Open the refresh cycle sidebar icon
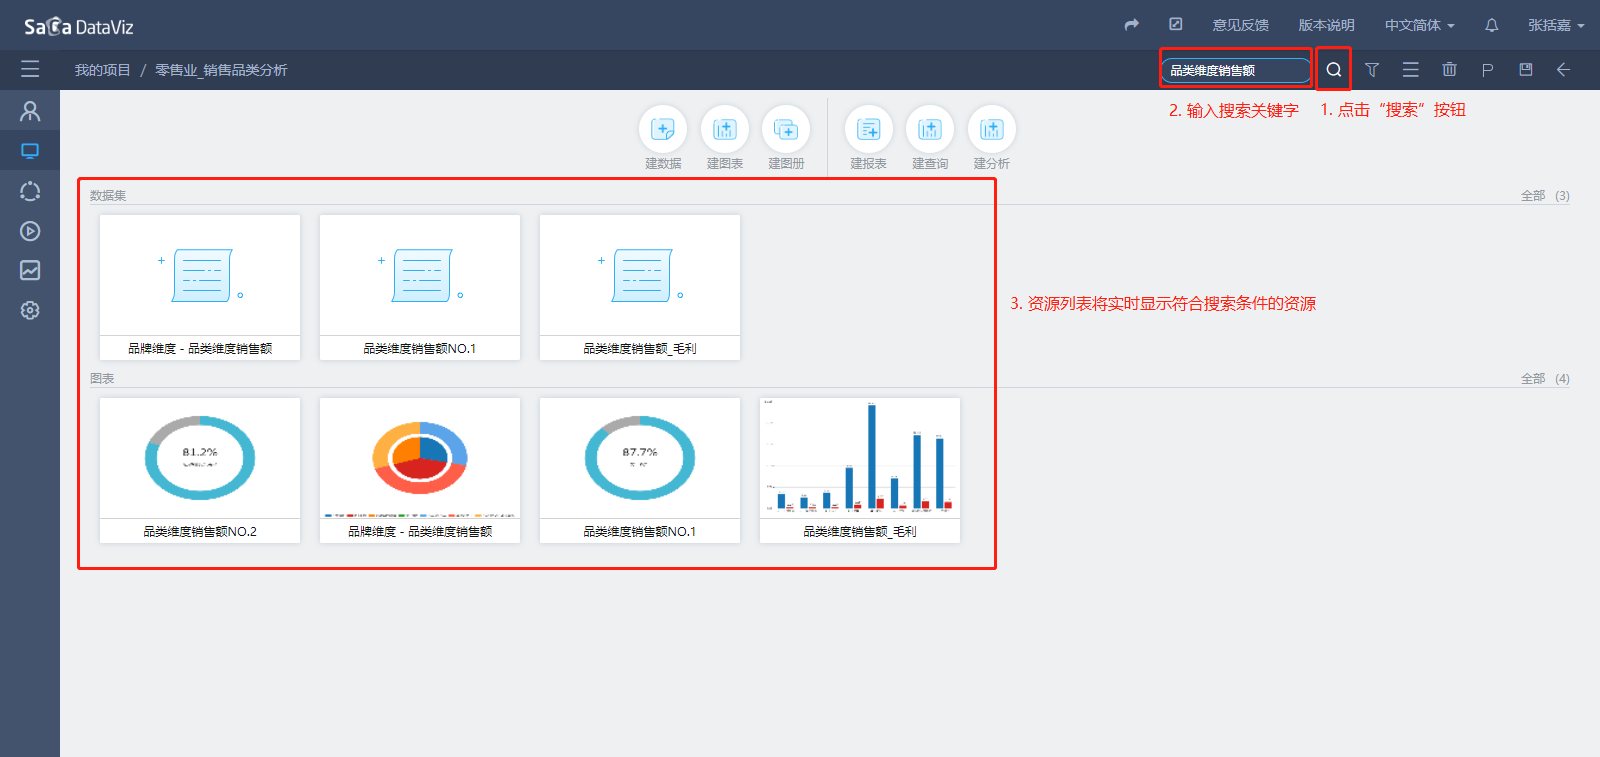This screenshot has width=1600, height=757. [30, 191]
